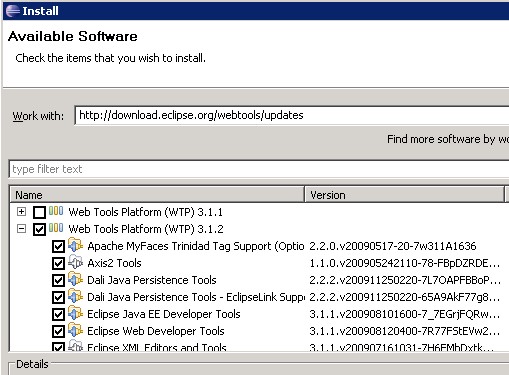Expand the Web Tools Platform 3.1.1 node
The height and width of the screenshot is (375, 509).
coord(21,211)
